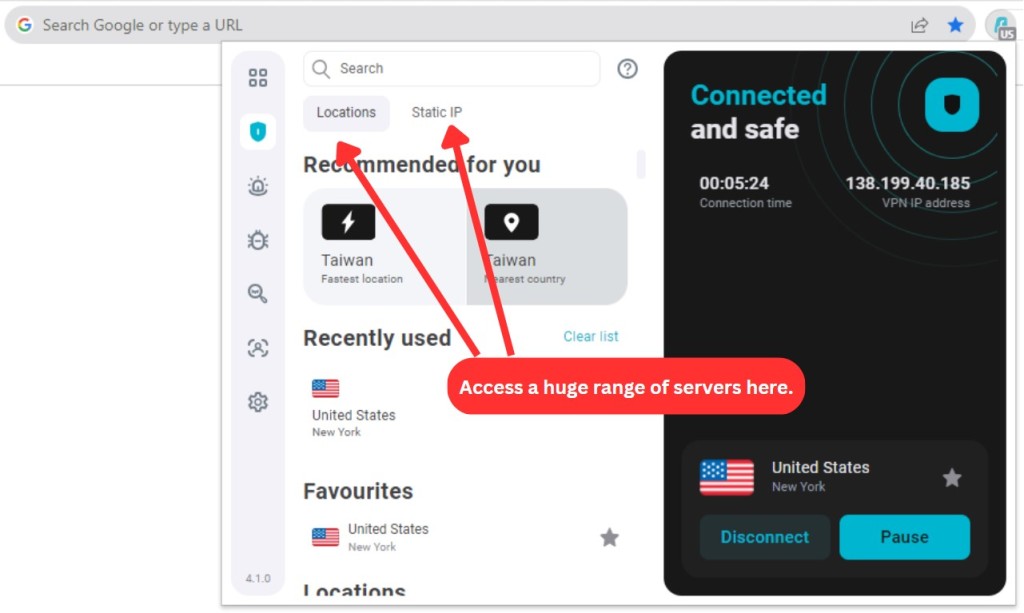Viewport: 1024px width, 613px height.
Task: Open the Search magnifier icon in sidebar
Action: point(258,294)
